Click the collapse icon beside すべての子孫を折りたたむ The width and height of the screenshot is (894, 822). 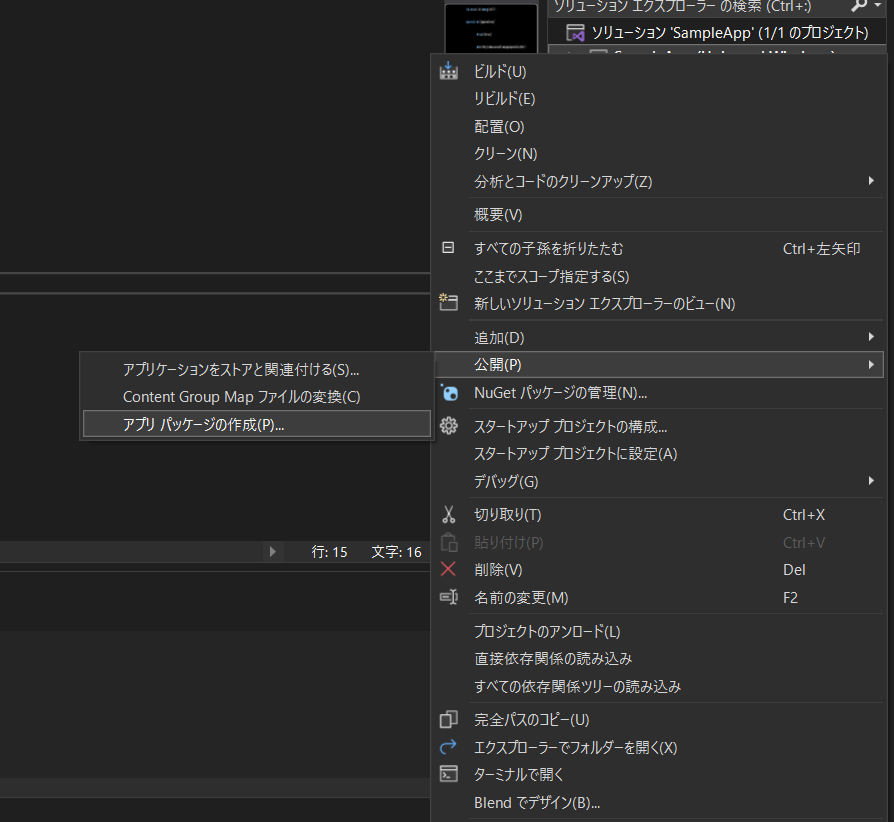[x=448, y=248]
